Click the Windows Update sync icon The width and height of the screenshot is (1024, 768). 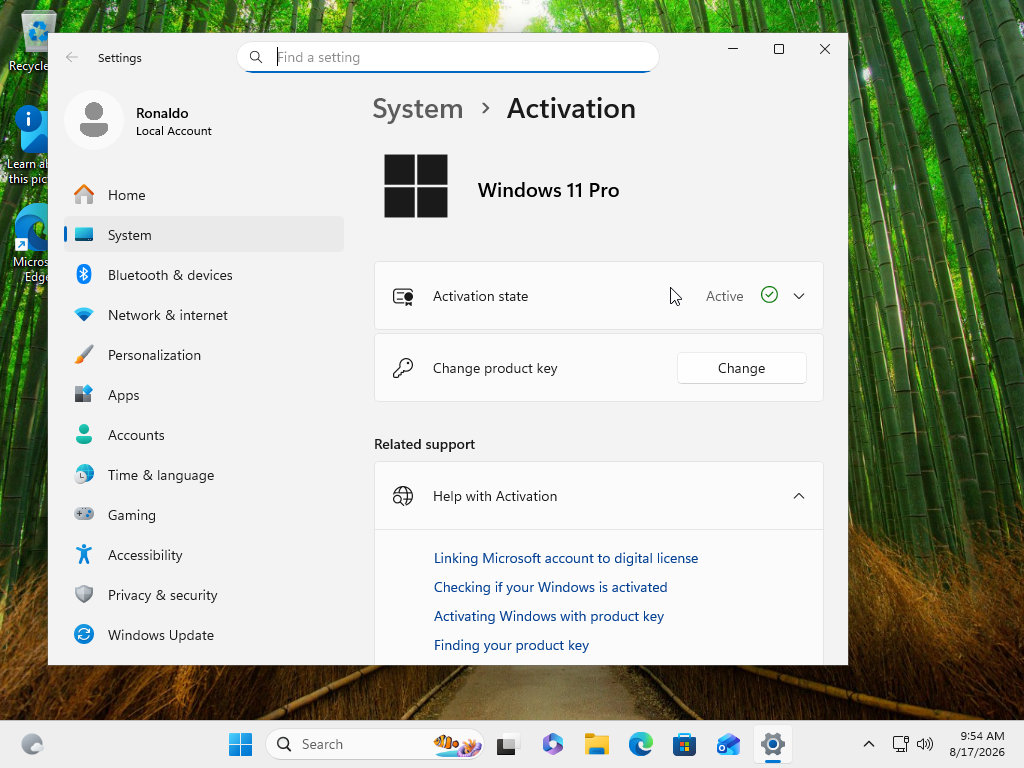point(84,634)
